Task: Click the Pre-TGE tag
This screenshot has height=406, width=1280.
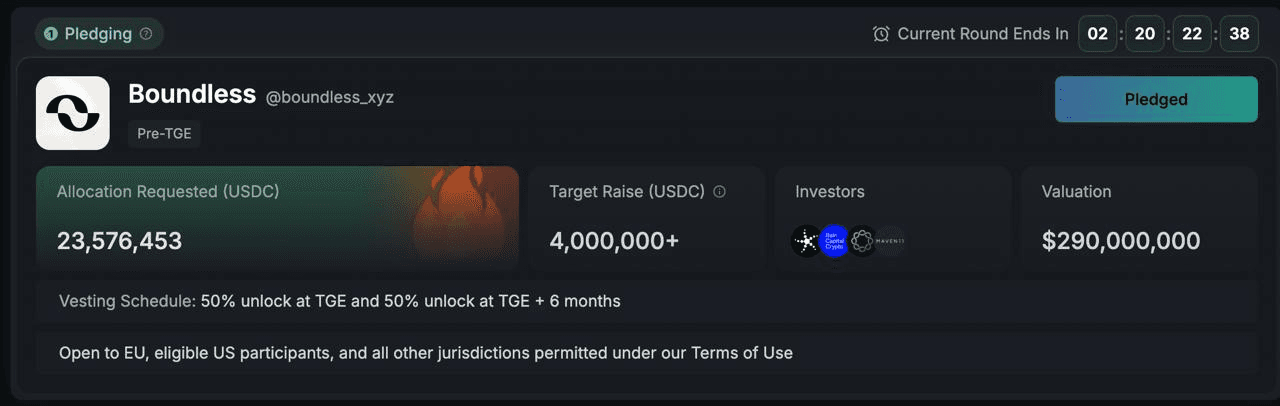Action: point(164,133)
